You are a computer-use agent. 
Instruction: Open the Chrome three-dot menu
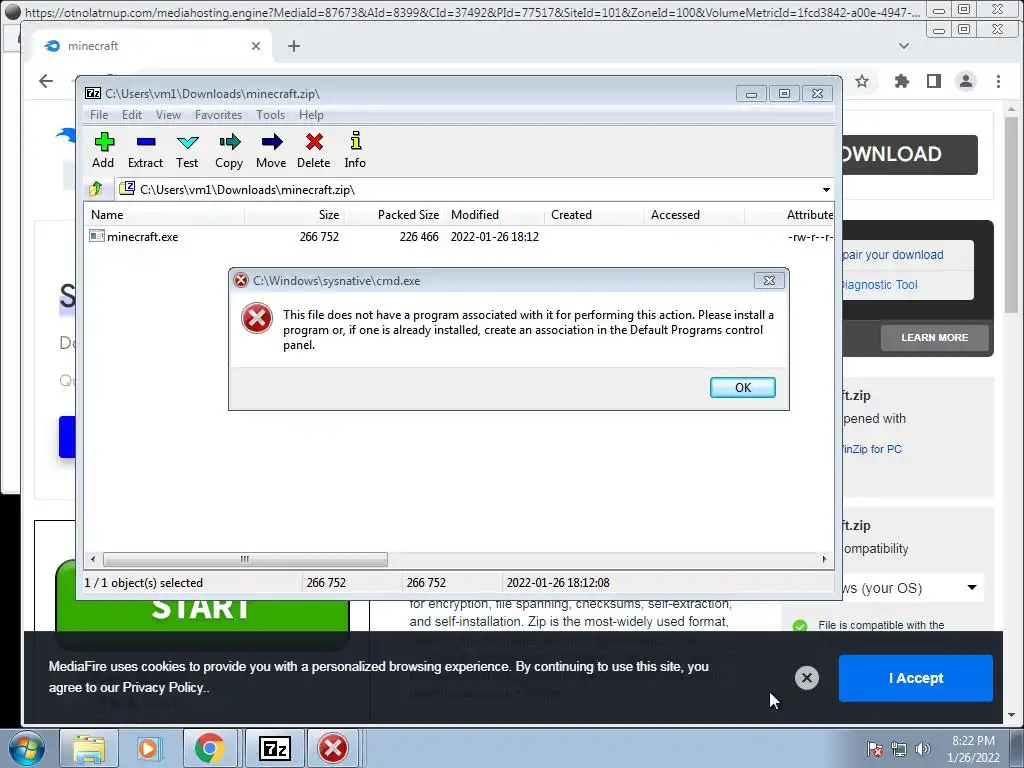pos(998,81)
